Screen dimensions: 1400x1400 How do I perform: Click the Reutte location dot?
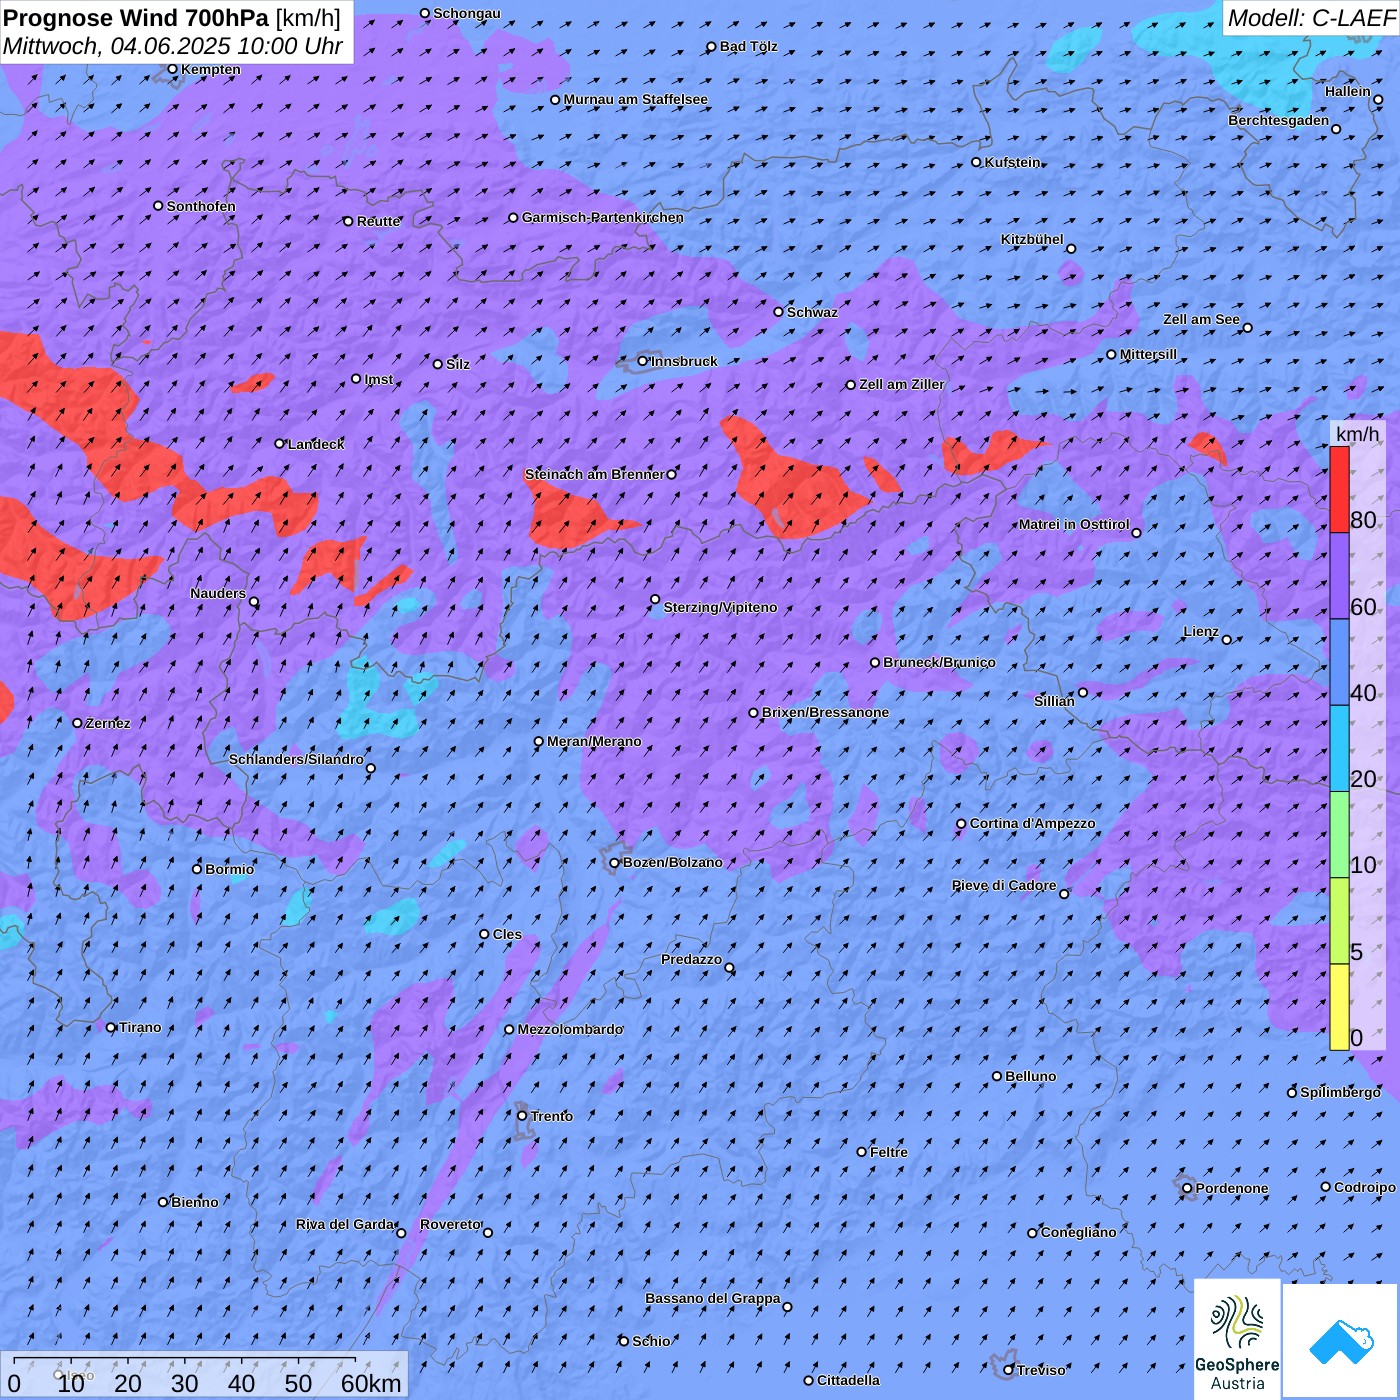[x=349, y=221]
